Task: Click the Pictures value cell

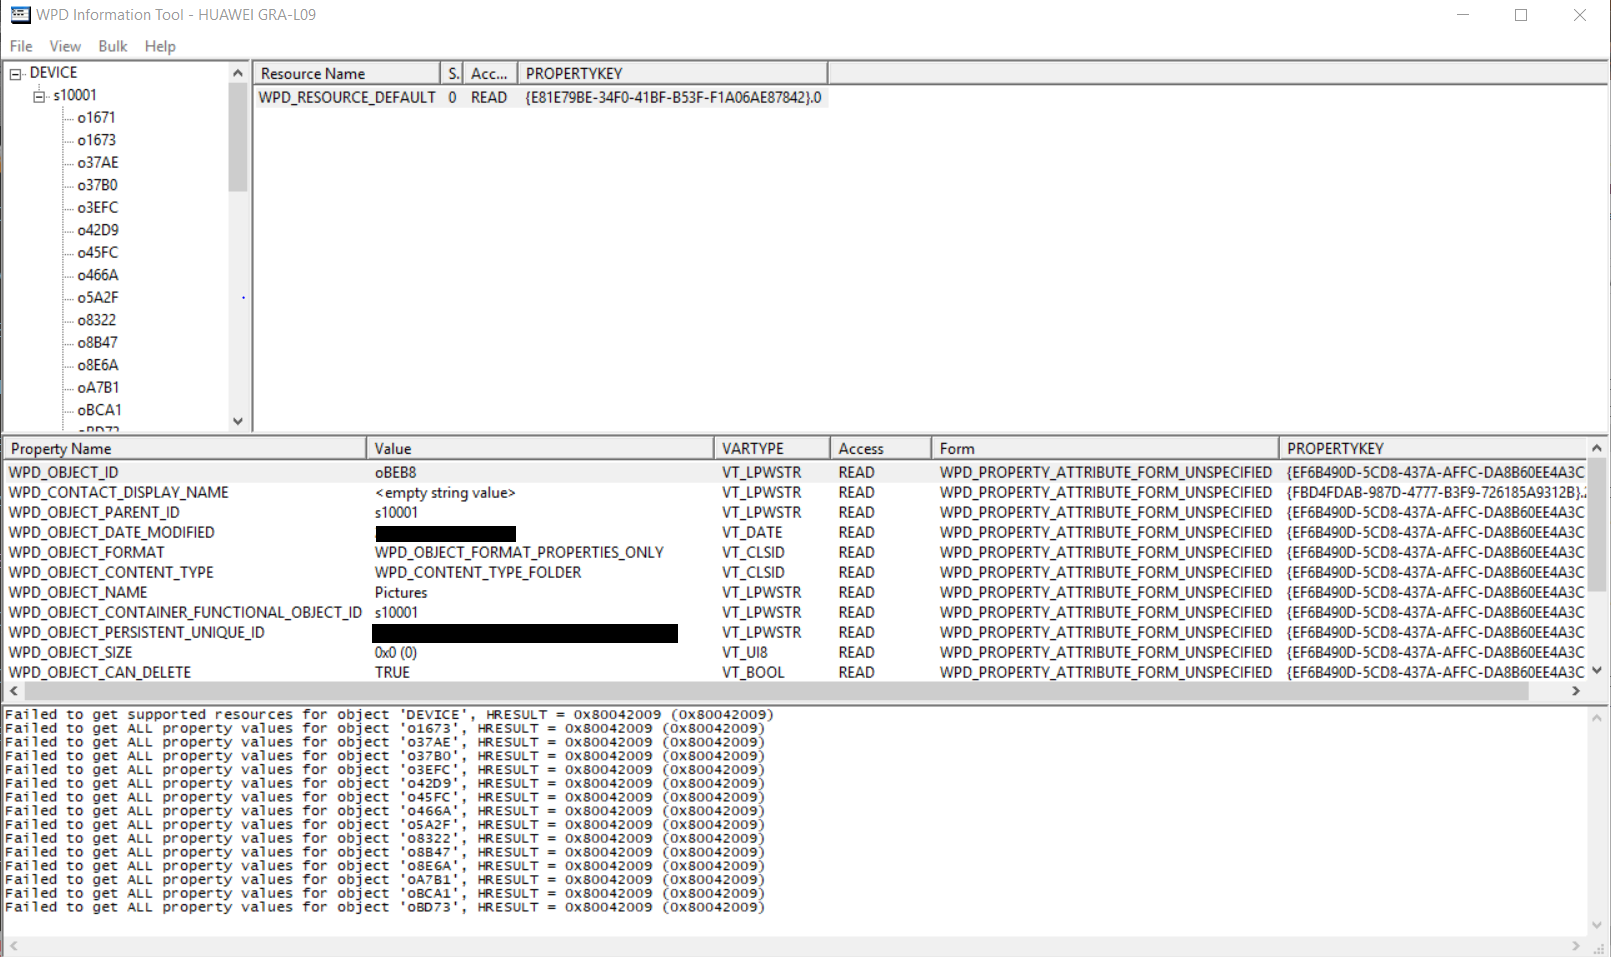Action: 401,592
